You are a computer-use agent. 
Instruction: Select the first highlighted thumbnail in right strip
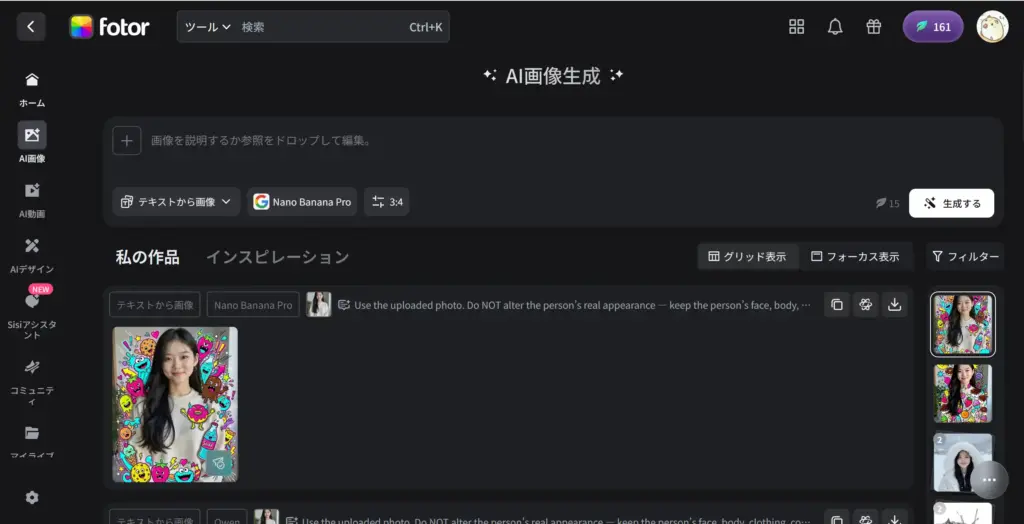(963, 324)
